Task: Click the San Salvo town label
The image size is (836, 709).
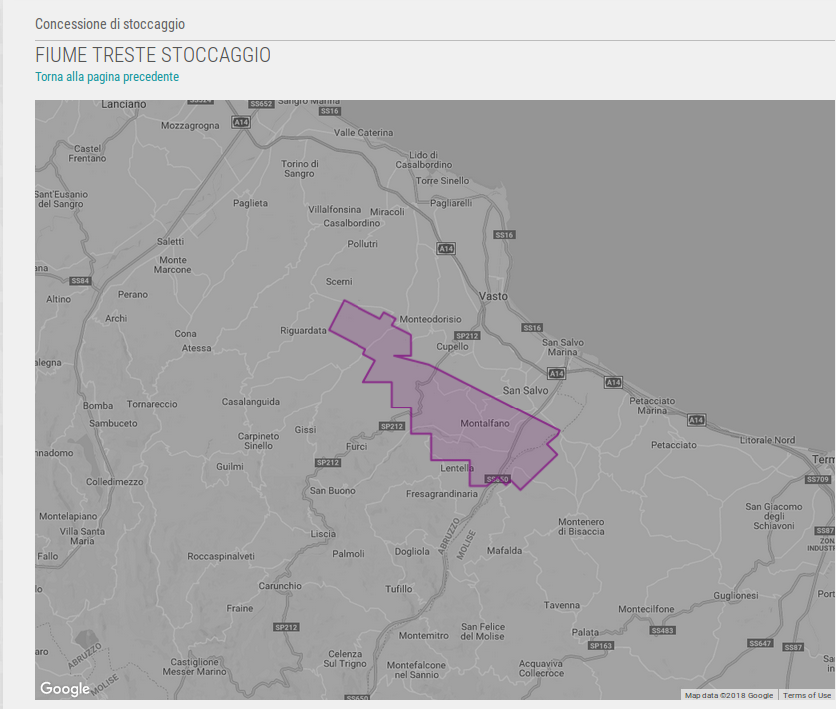Action: (x=526, y=390)
